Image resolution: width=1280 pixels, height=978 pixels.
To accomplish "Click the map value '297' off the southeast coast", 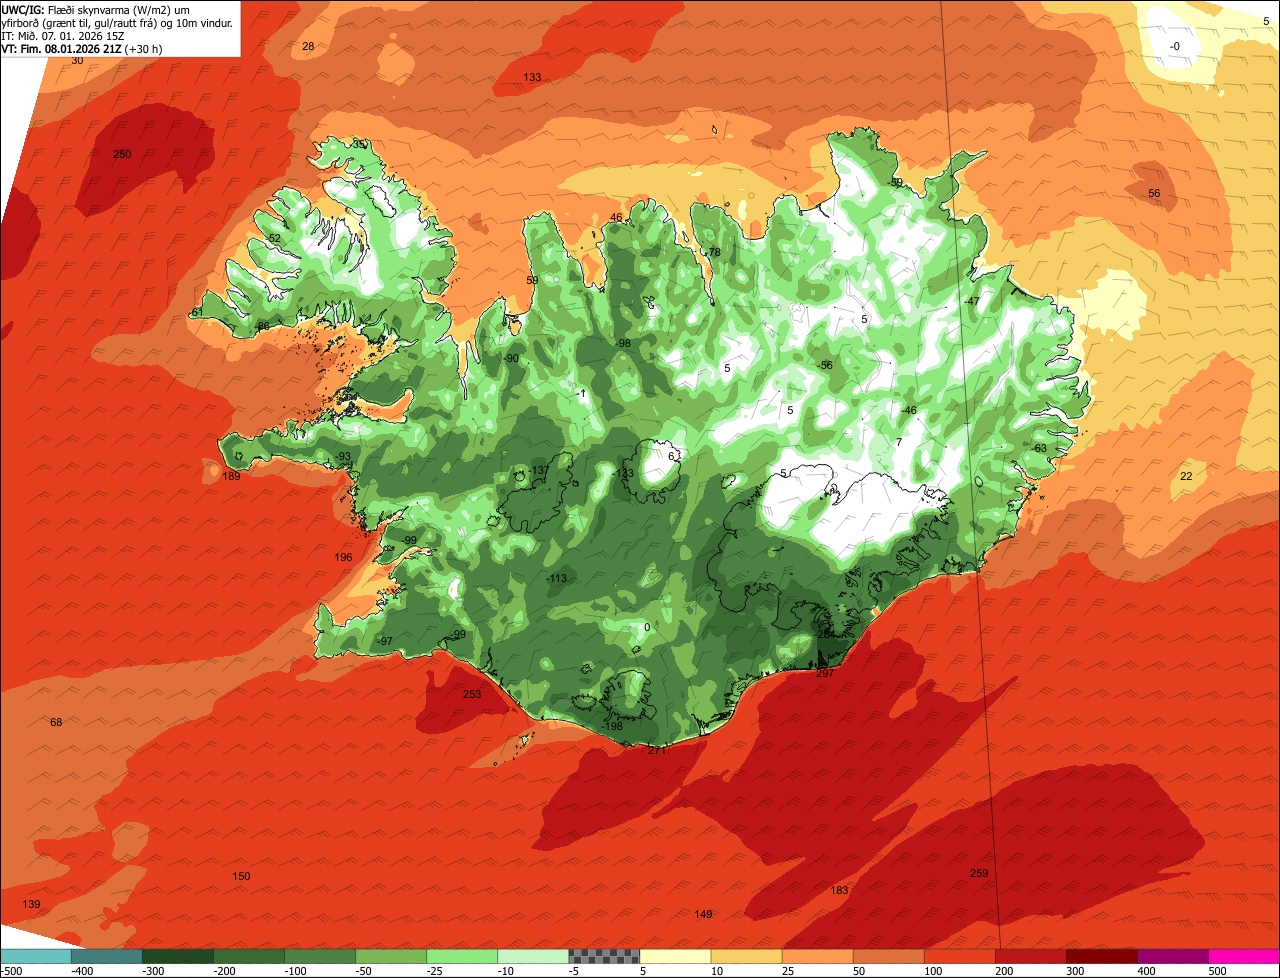I will 825,673.
